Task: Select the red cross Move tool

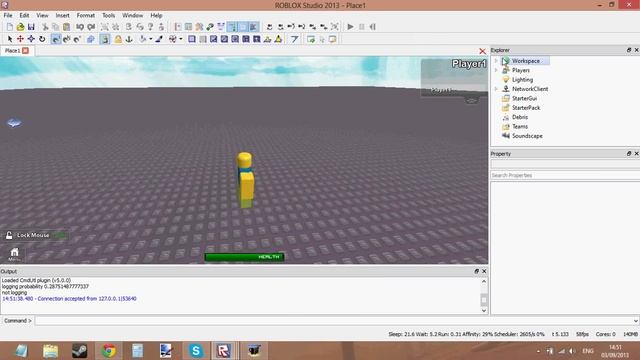Action: pos(20,39)
